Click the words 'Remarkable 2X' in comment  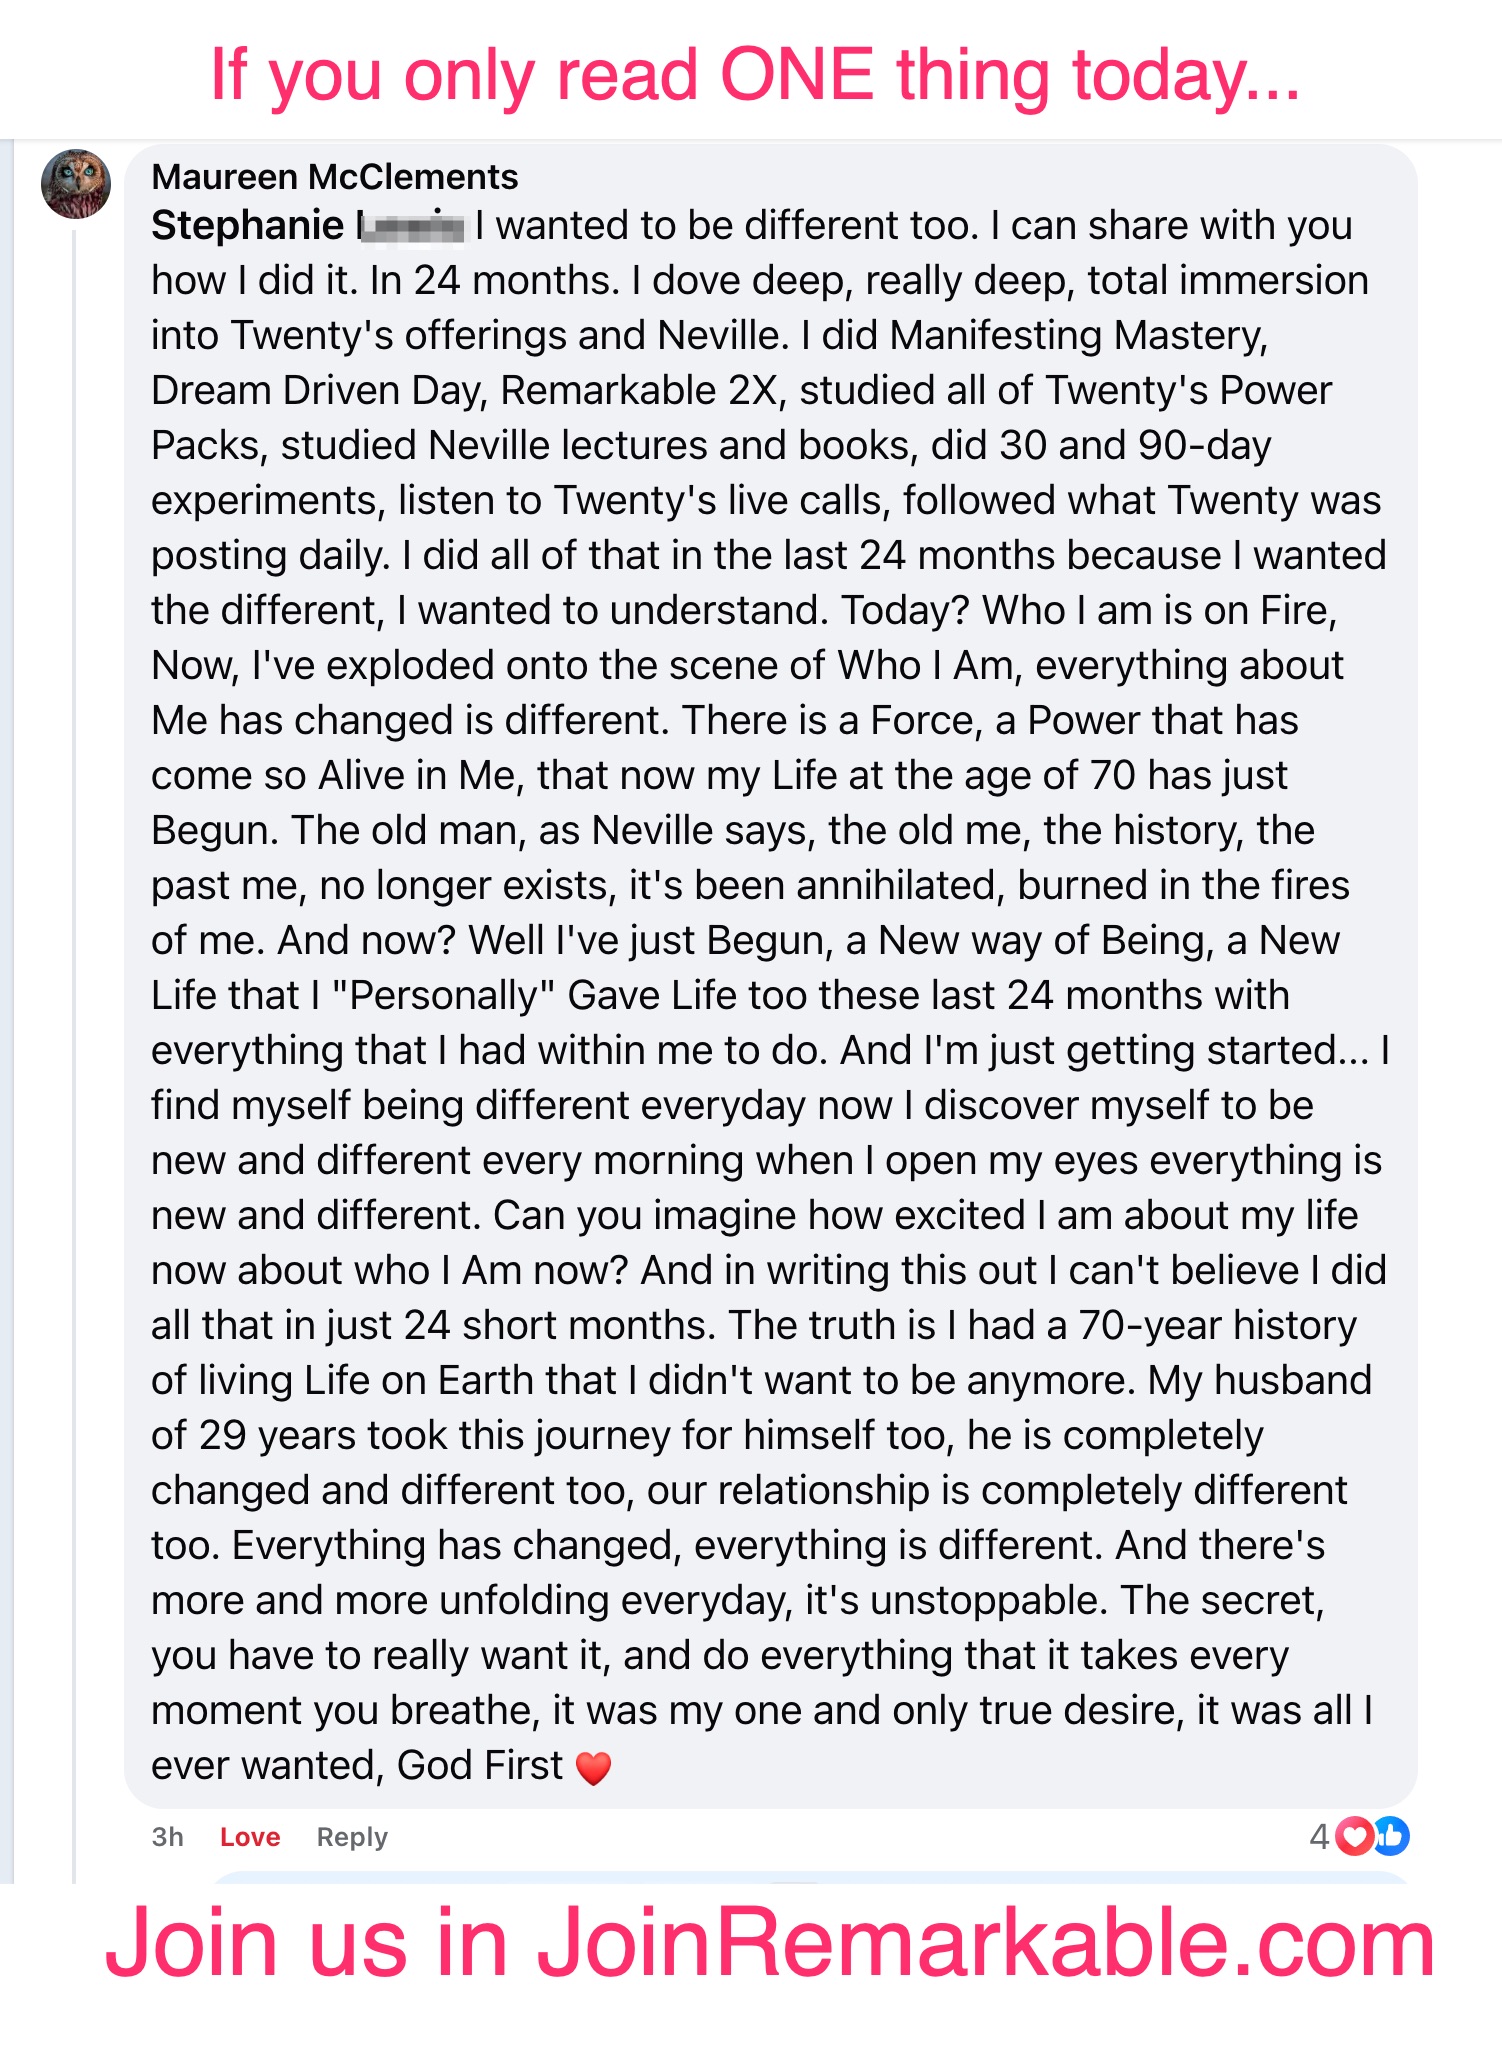638,391
